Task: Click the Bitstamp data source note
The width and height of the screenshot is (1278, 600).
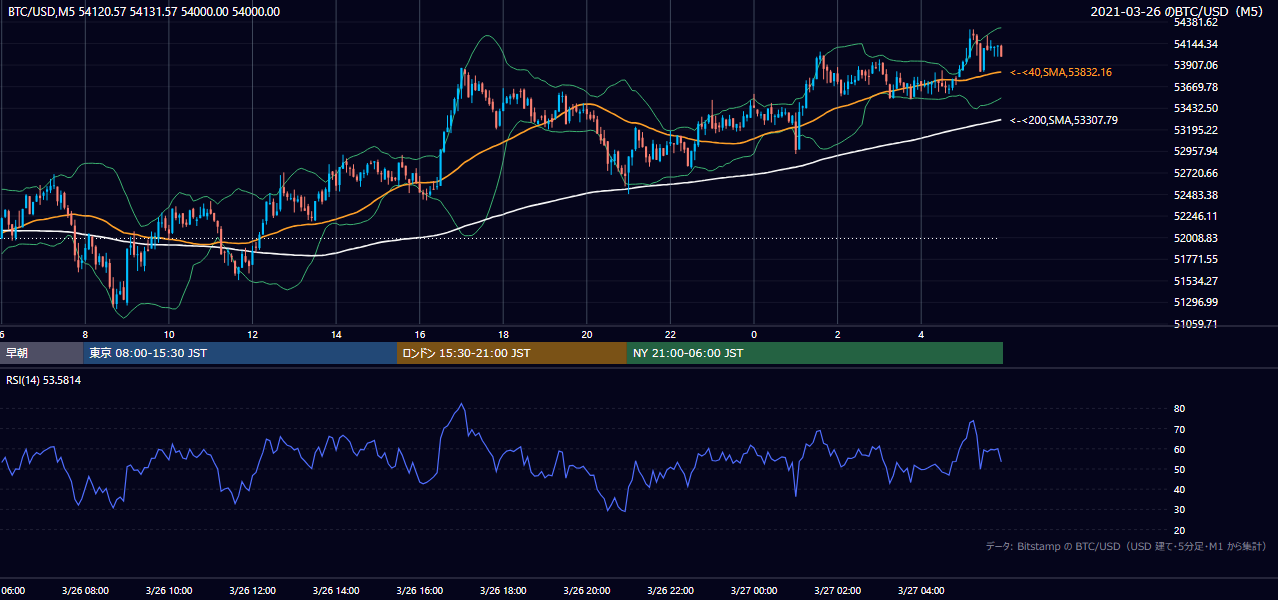Action: coord(1126,546)
